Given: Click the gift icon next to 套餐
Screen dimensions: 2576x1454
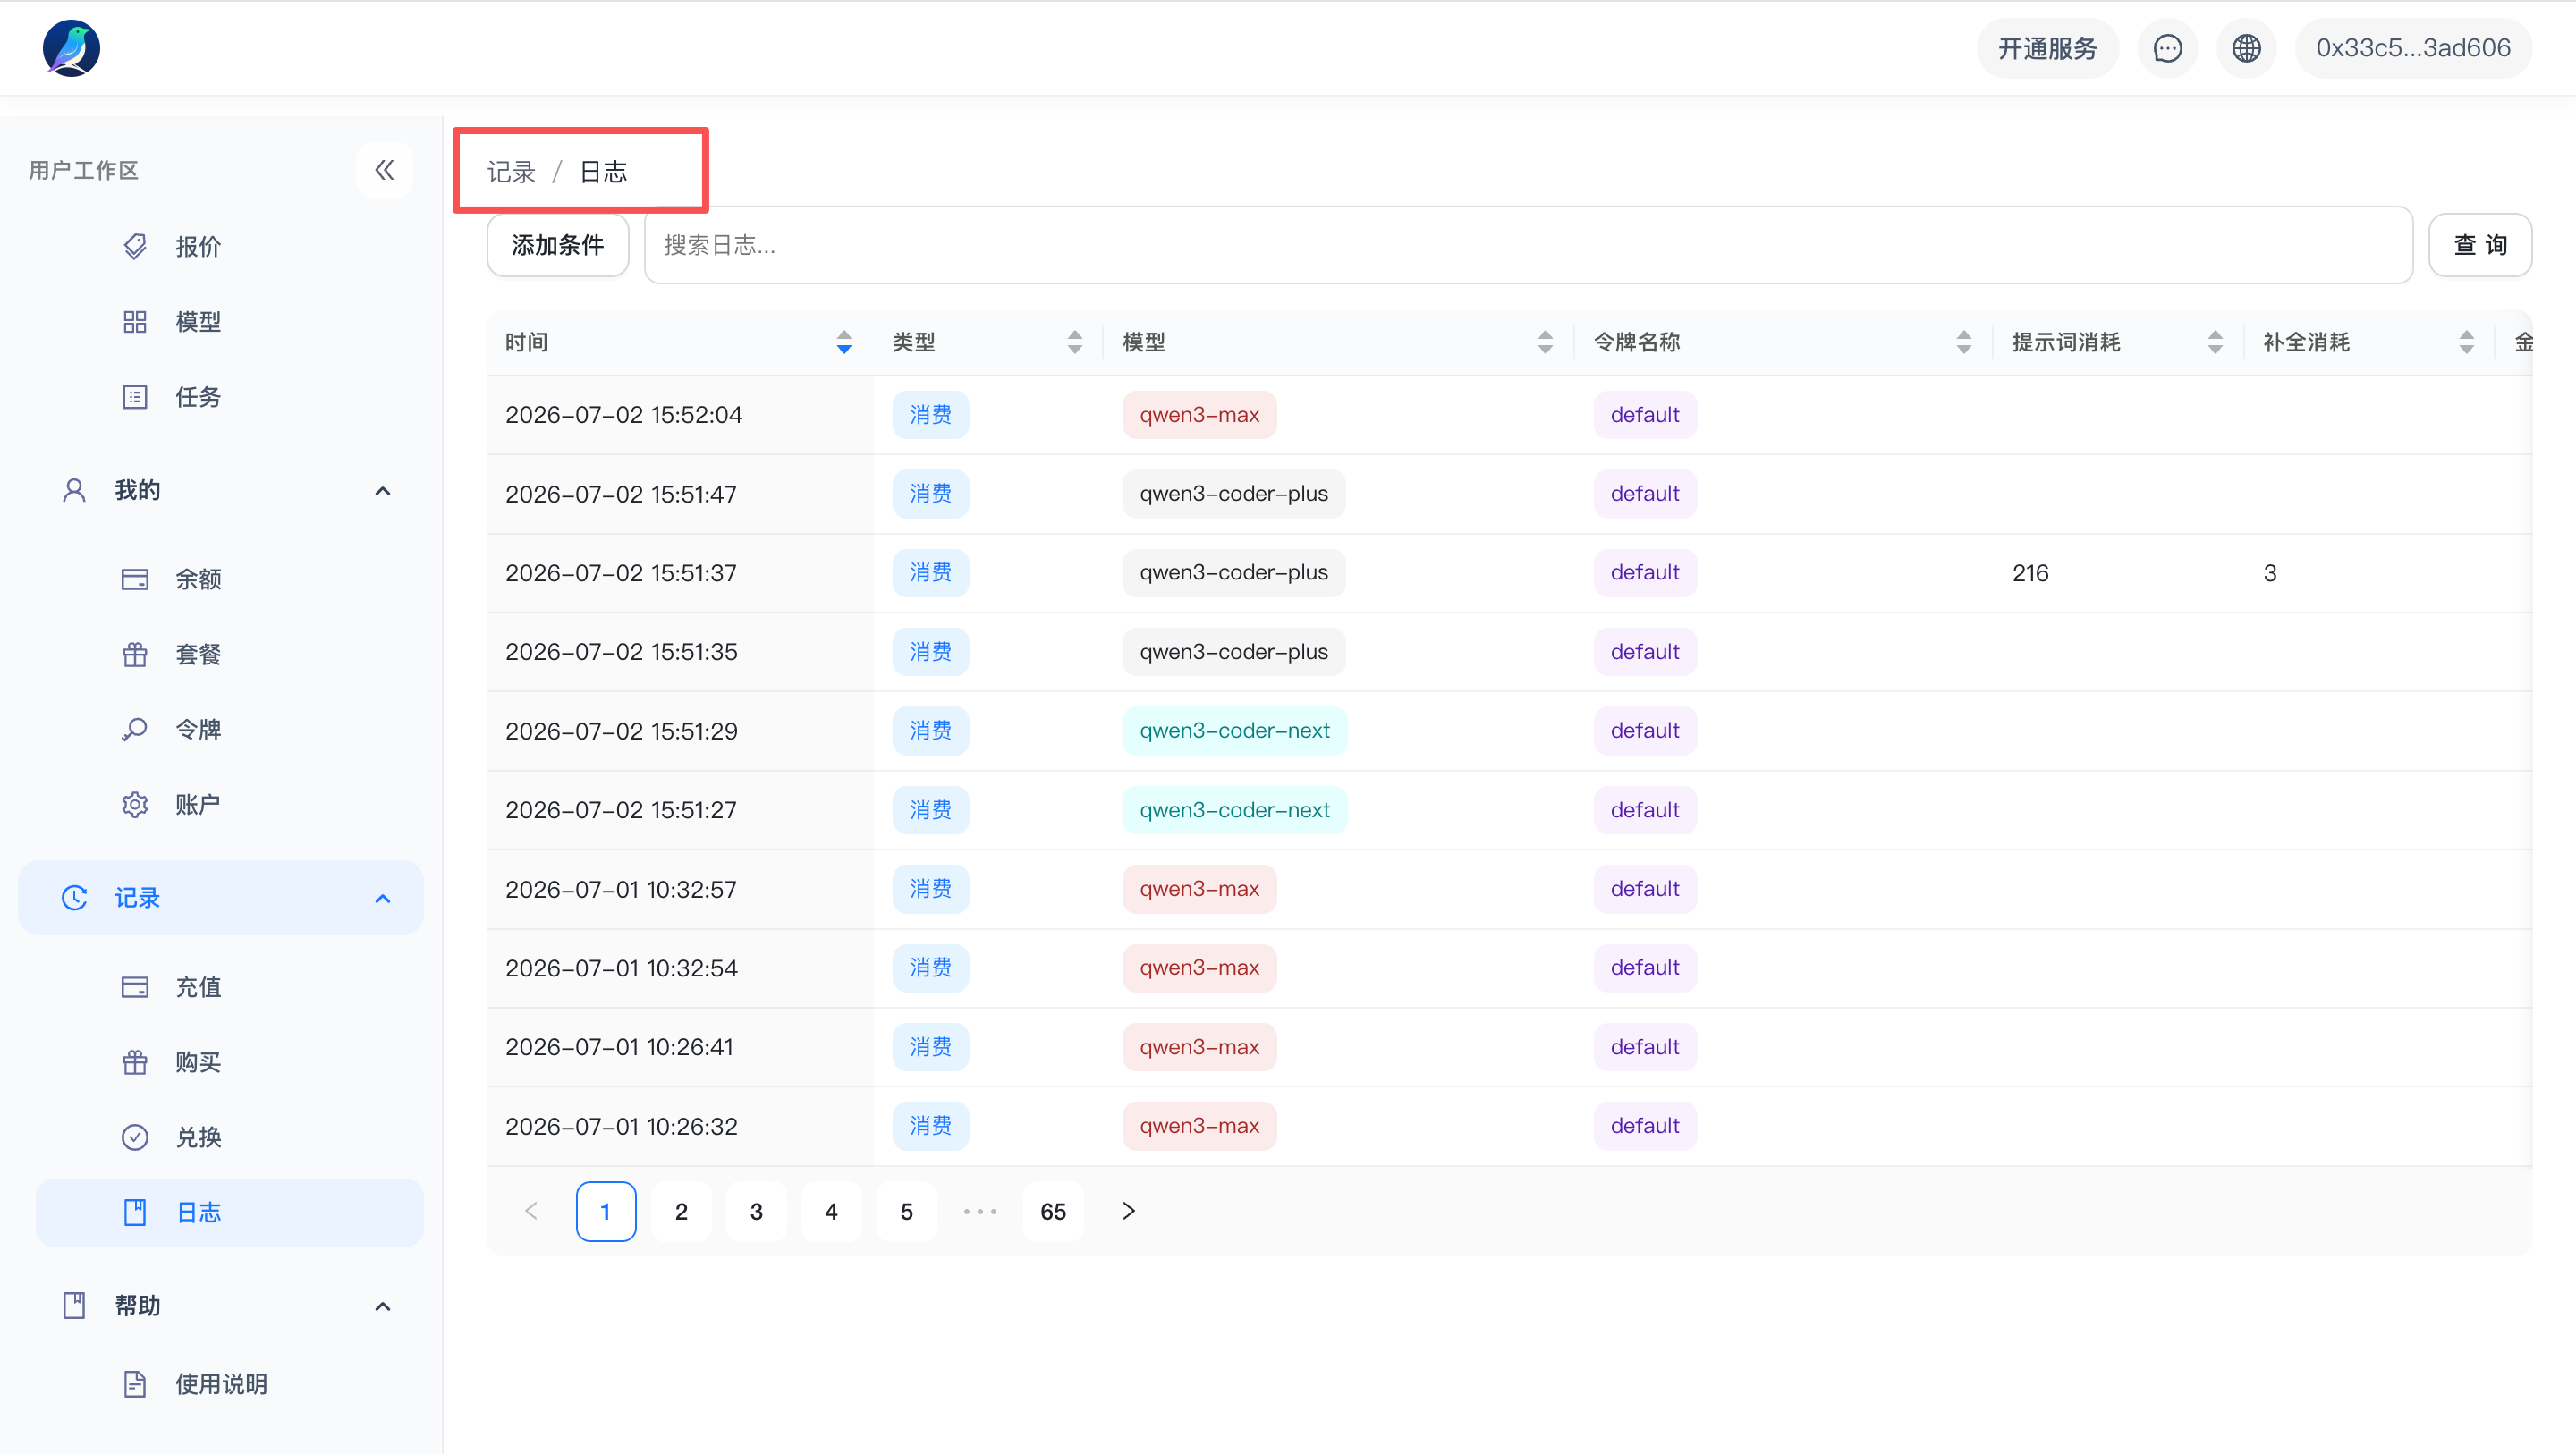Looking at the screenshot, I should click(x=135, y=654).
